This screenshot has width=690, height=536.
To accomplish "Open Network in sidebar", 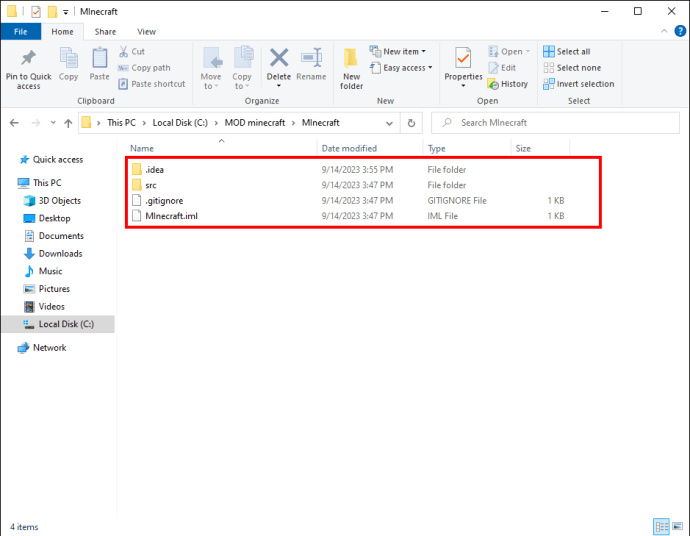I will tap(42, 348).
